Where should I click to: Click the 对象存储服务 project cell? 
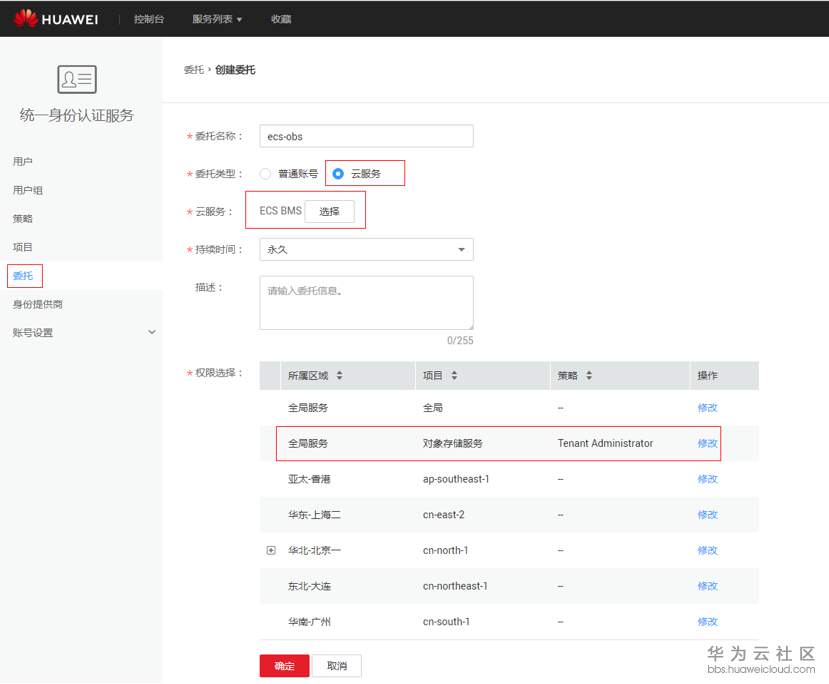pyautogui.click(x=453, y=443)
